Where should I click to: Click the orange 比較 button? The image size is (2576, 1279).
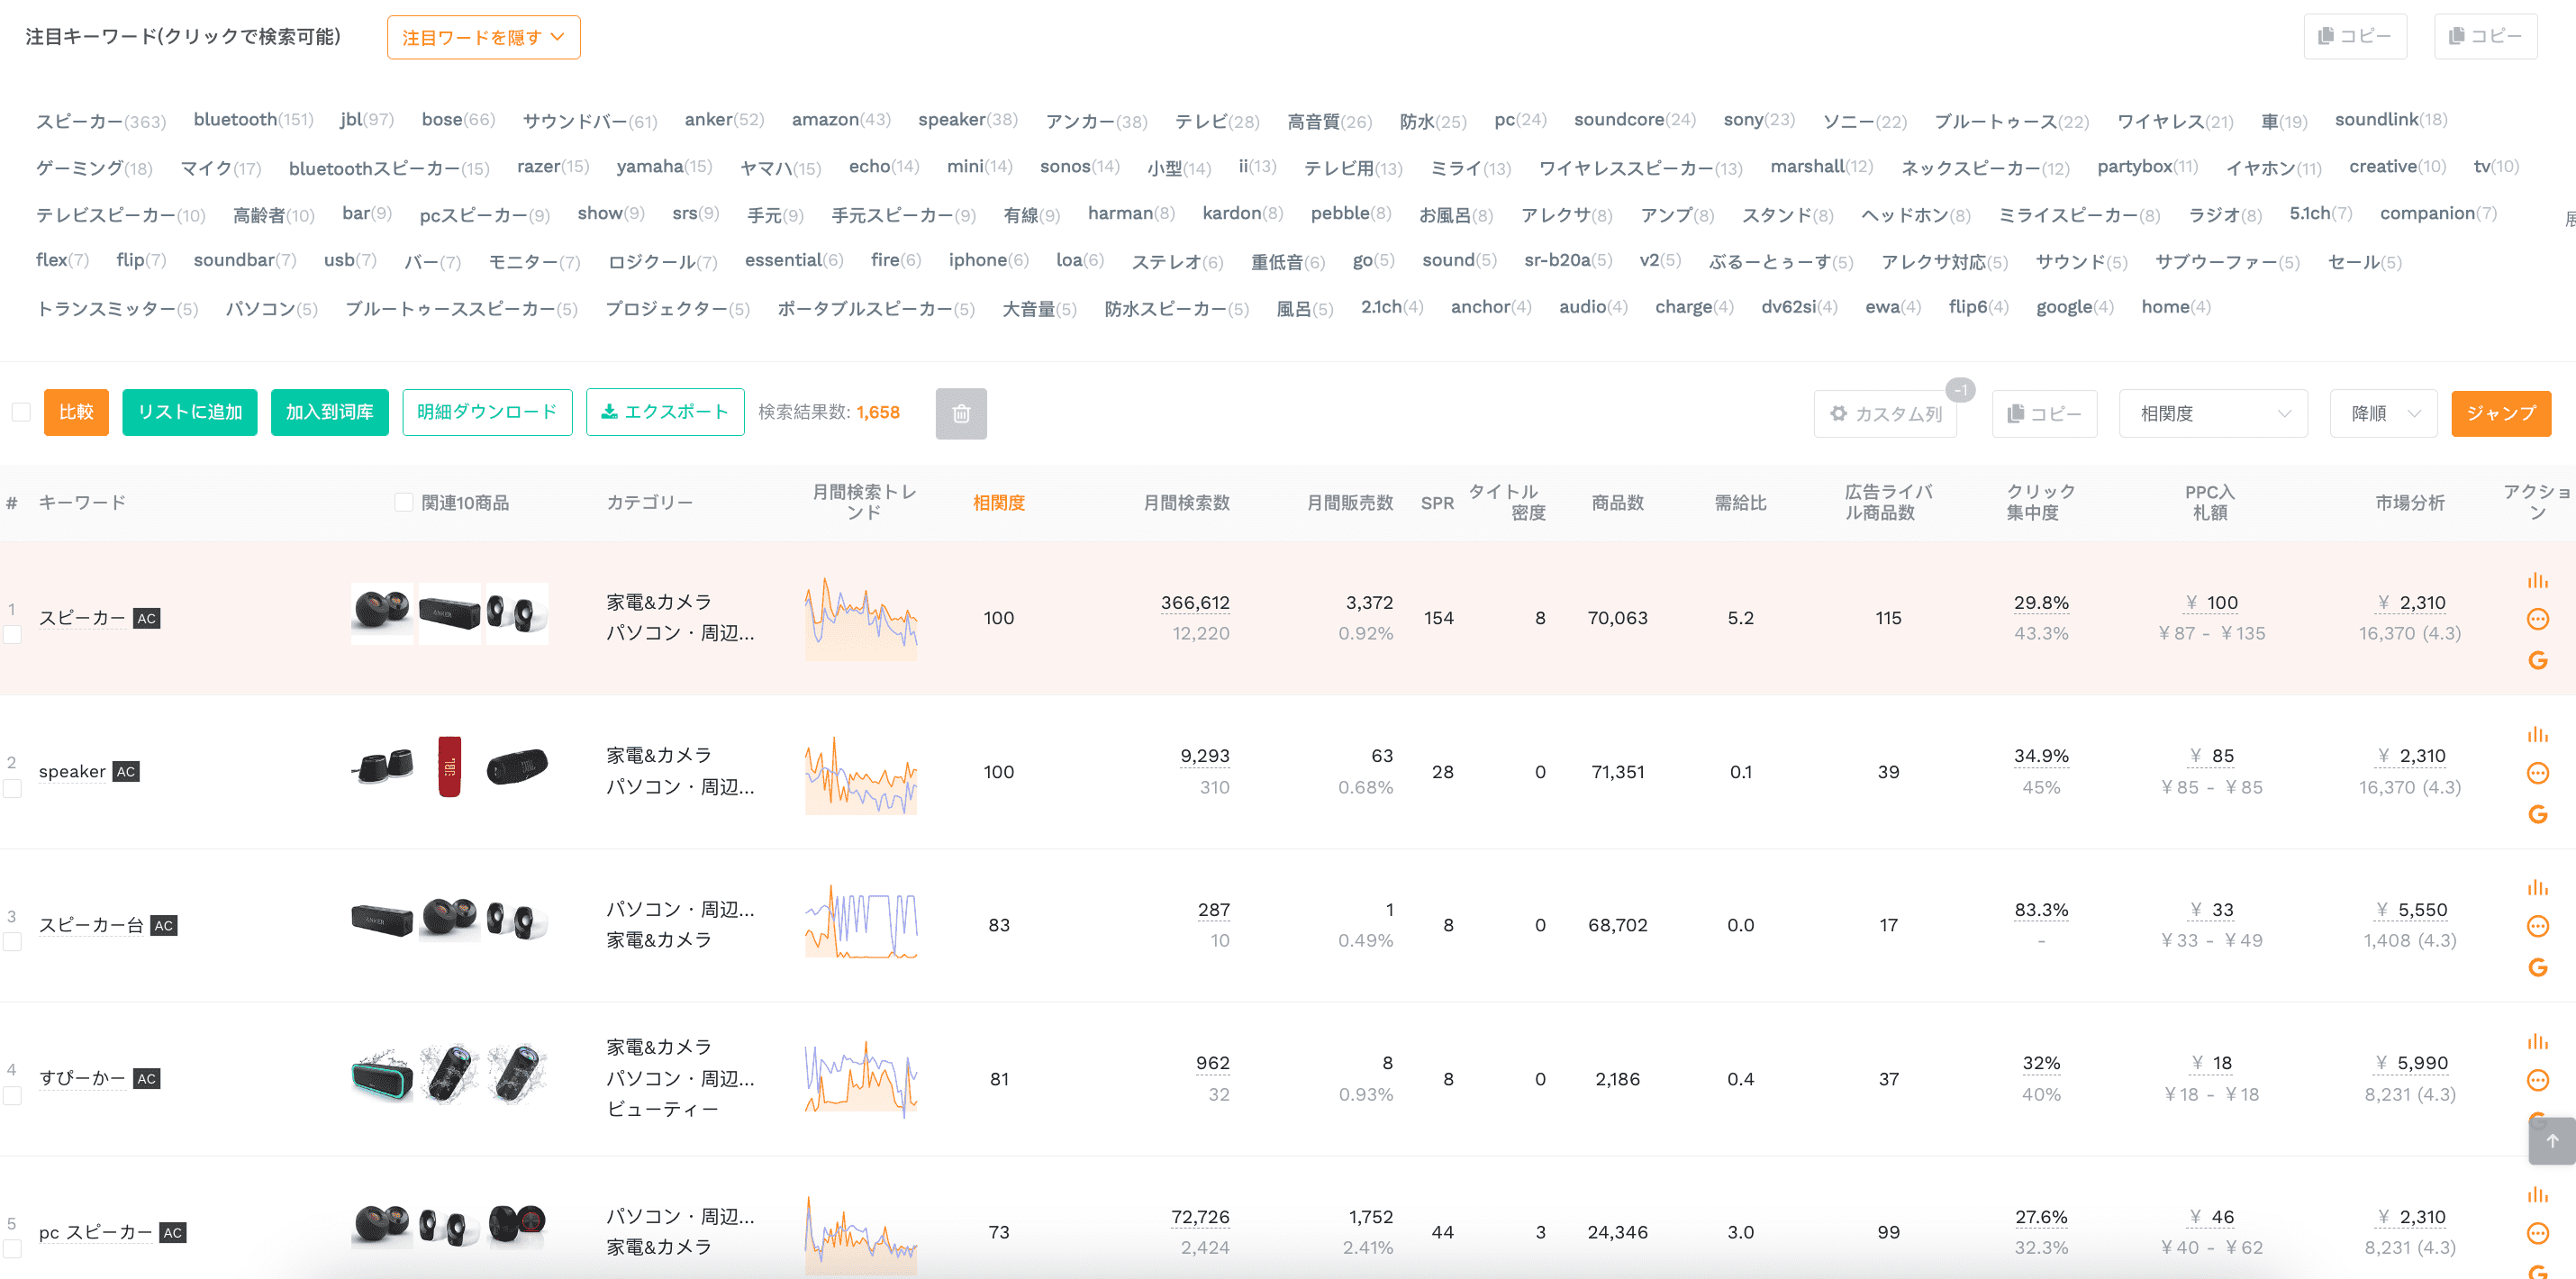[x=76, y=412]
